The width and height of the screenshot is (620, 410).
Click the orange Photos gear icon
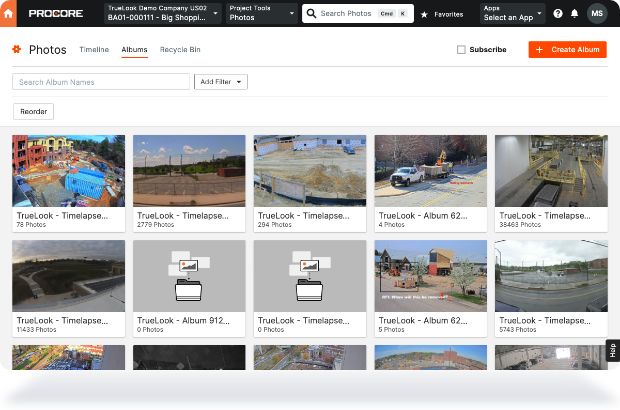point(17,49)
